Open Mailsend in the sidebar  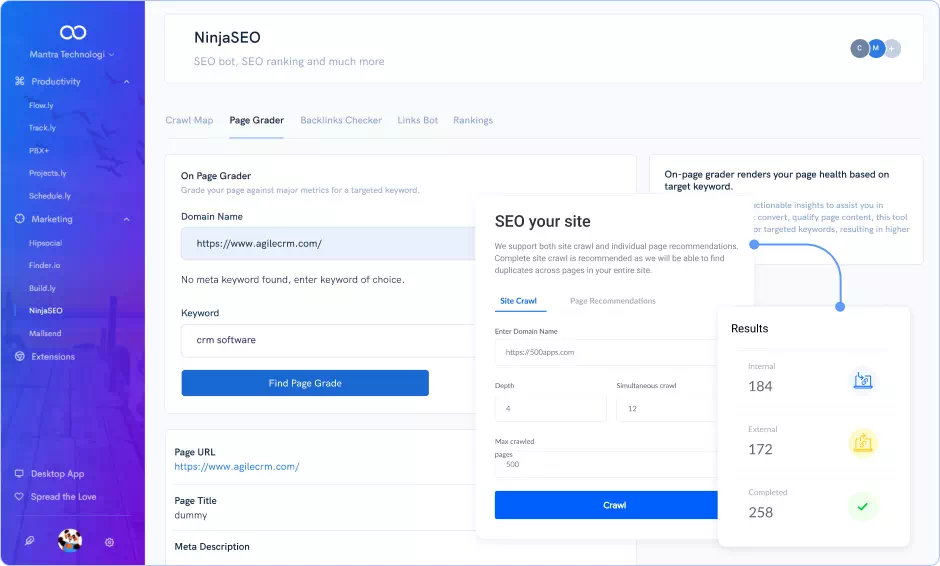[x=45, y=333]
